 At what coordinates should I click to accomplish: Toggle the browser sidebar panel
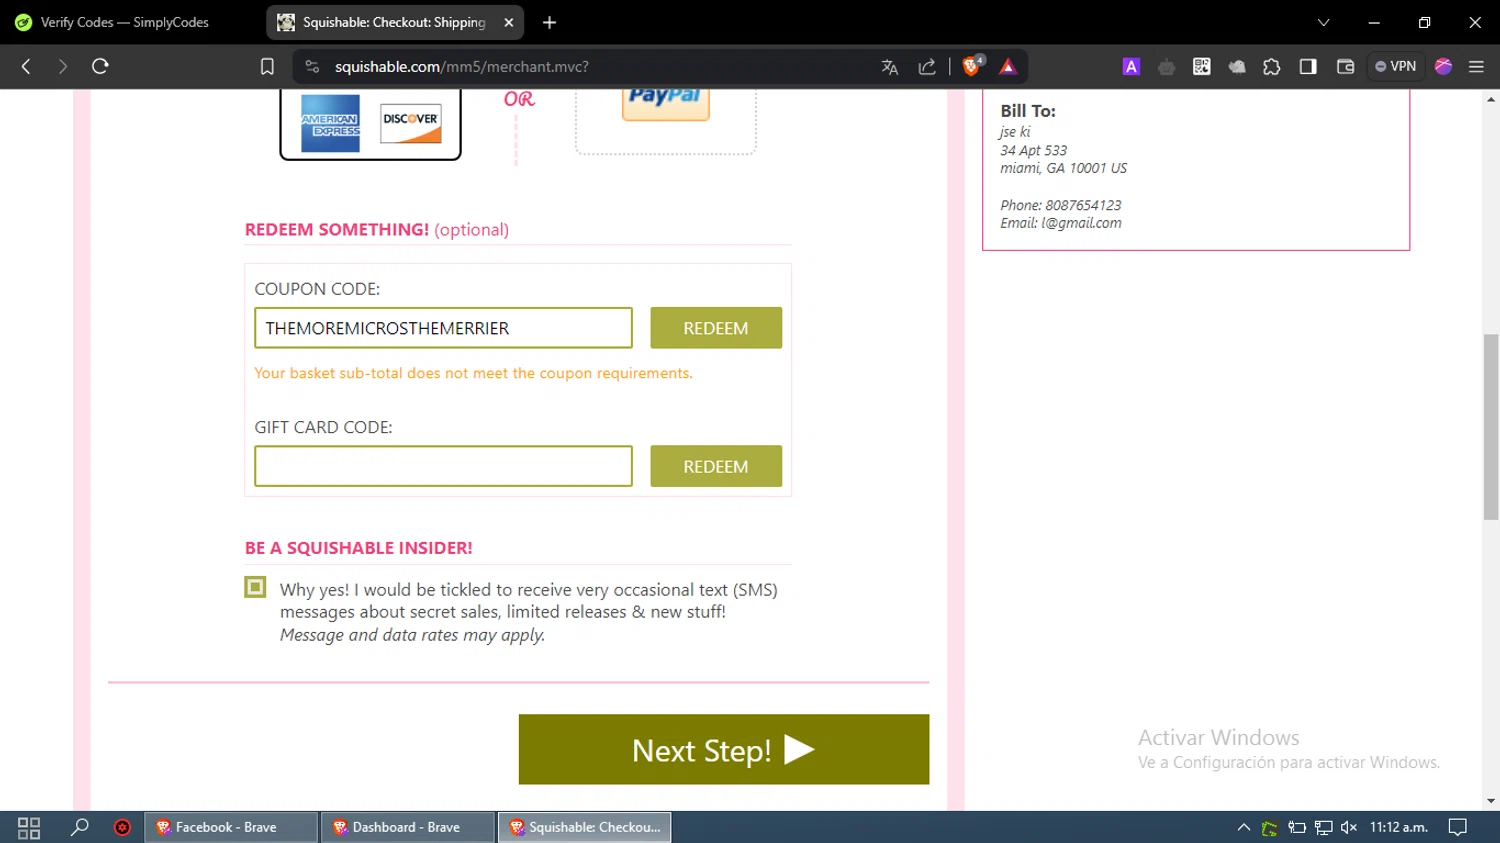pyautogui.click(x=1308, y=67)
